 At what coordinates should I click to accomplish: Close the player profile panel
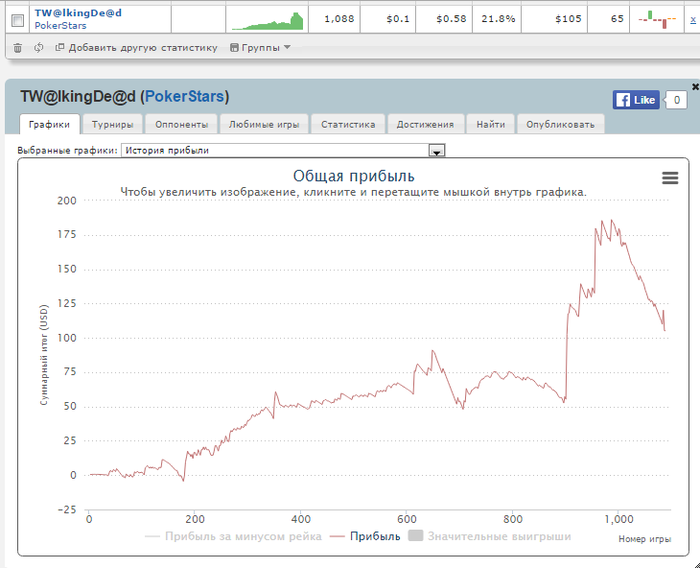(x=695, y=87)
